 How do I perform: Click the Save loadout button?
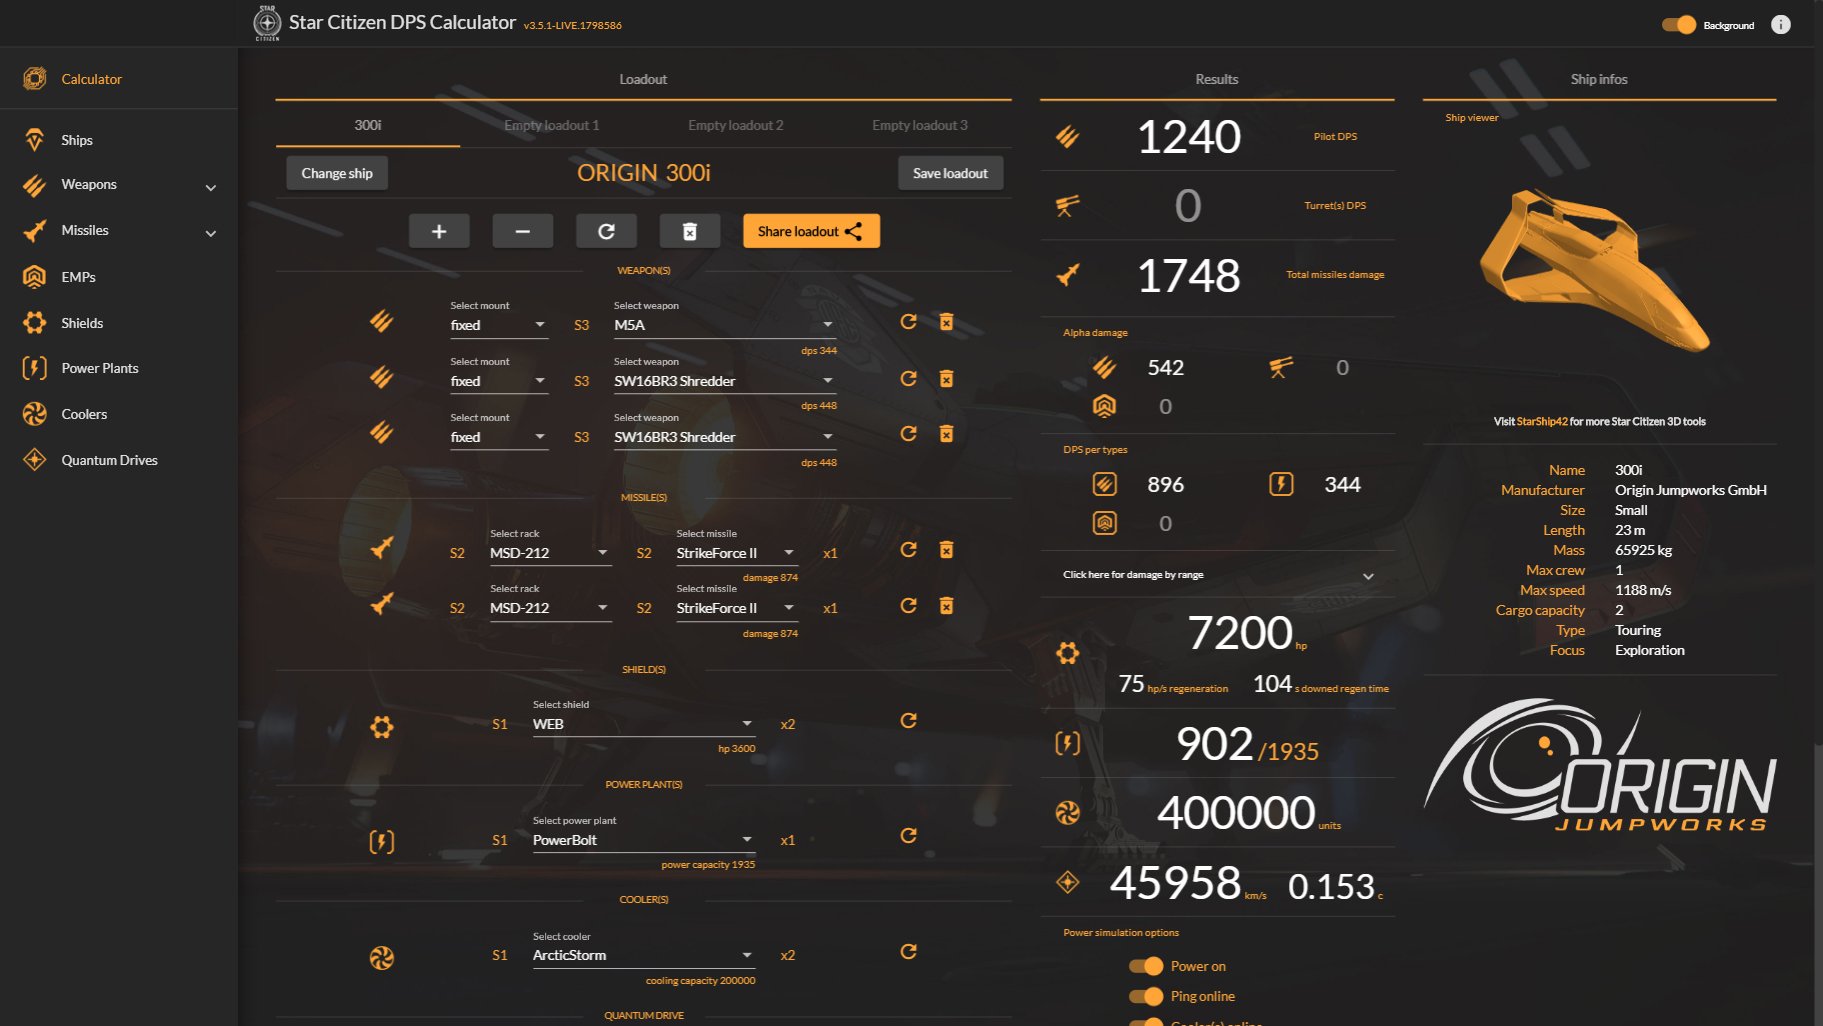point(950,173)
